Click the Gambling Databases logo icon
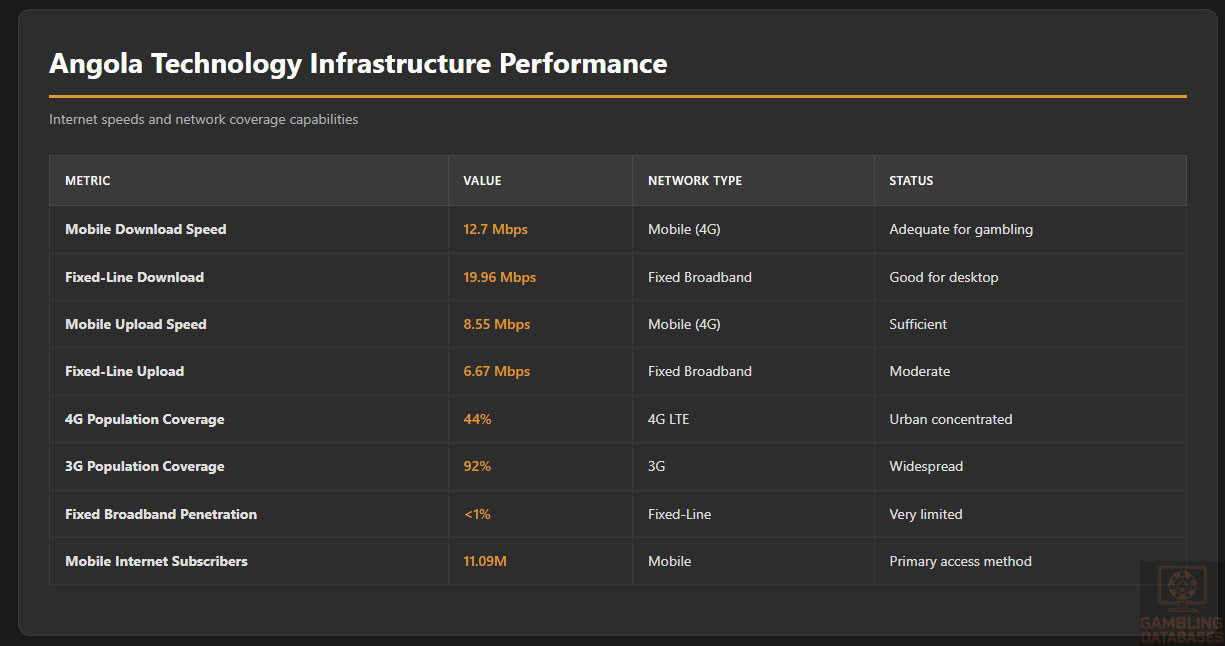This screenshot has width=1225, height=646. click(1181, 591)
